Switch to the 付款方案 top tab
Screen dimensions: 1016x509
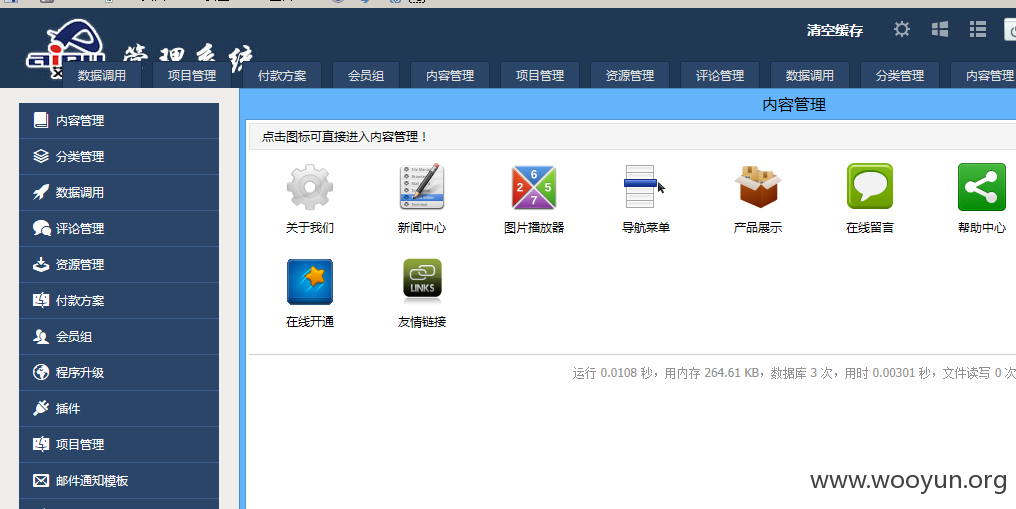click(x=282, y=75)
